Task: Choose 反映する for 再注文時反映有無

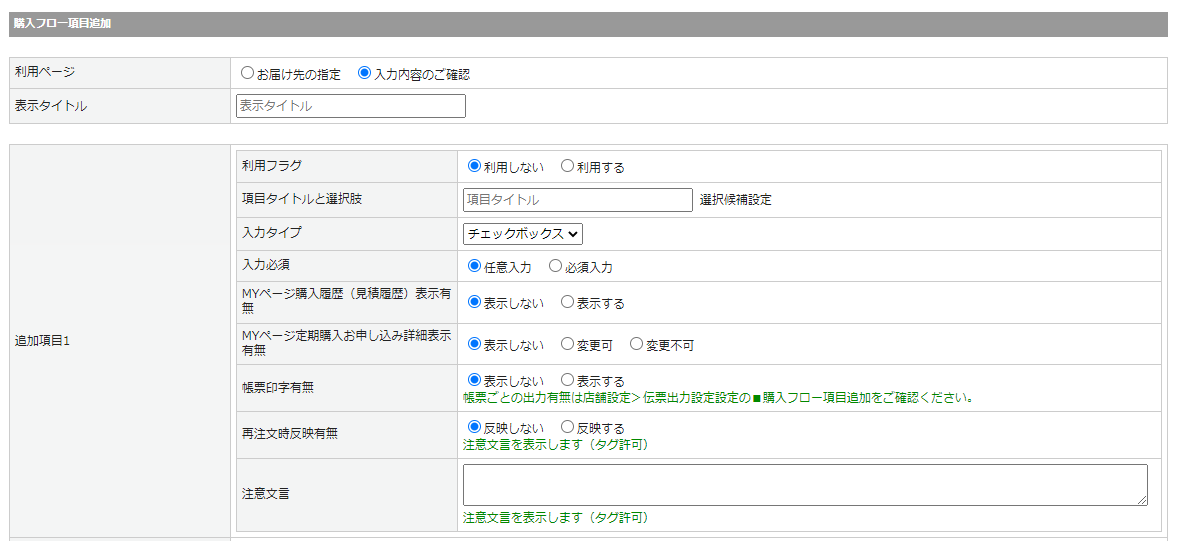Action: 567,427
